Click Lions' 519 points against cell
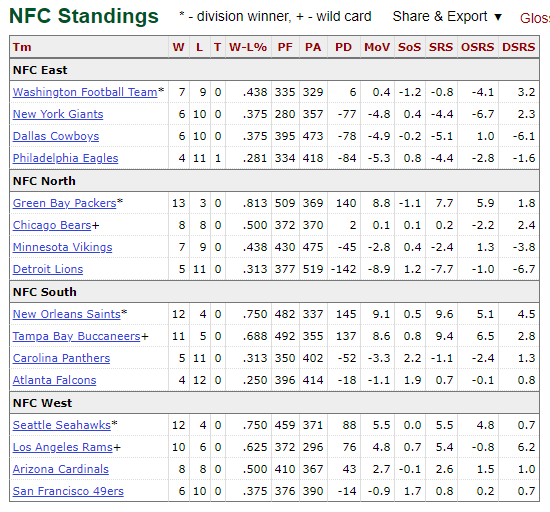The image size is (550, 512). [313, 269]
